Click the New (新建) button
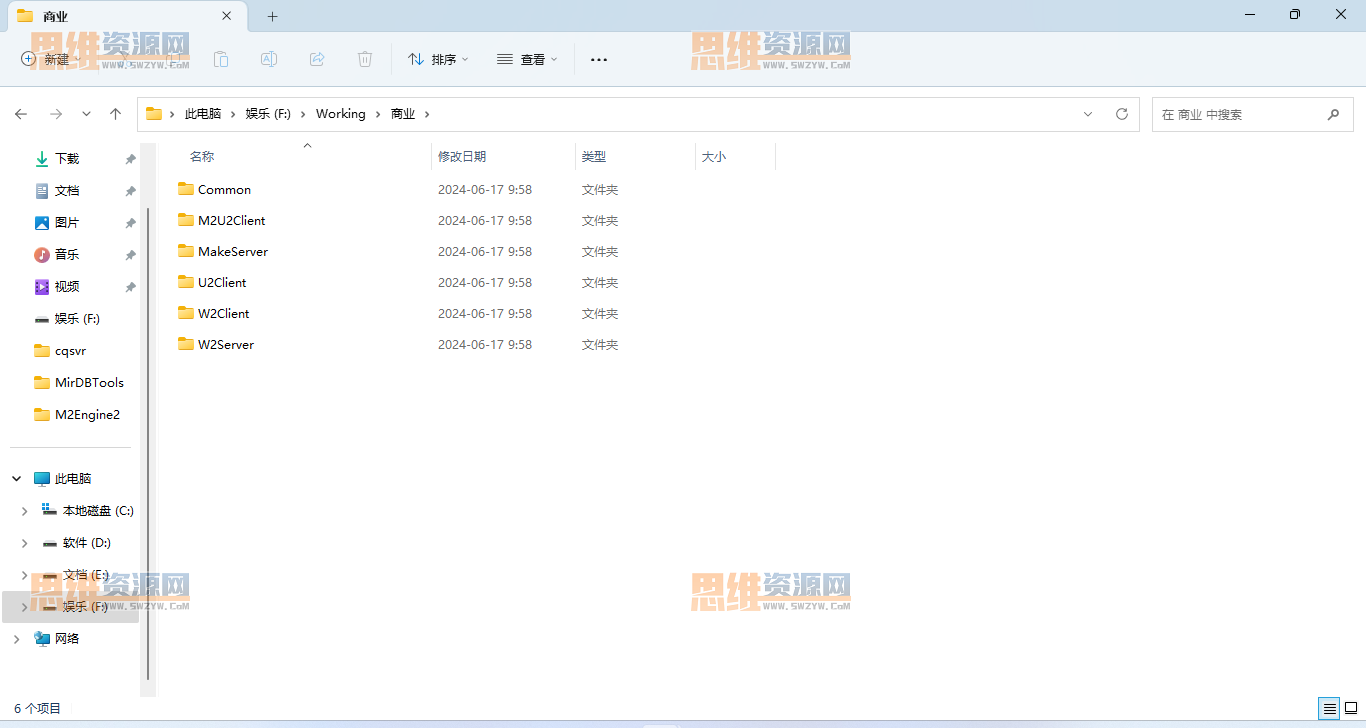Image resolution: width=1366 pixels, height=728 pixels. tap(50, 59)
